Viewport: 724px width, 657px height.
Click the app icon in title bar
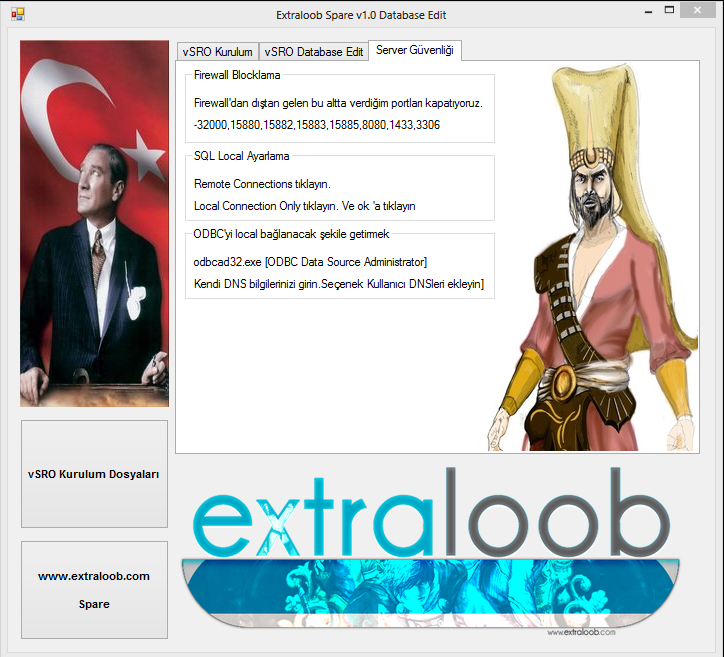18,14
